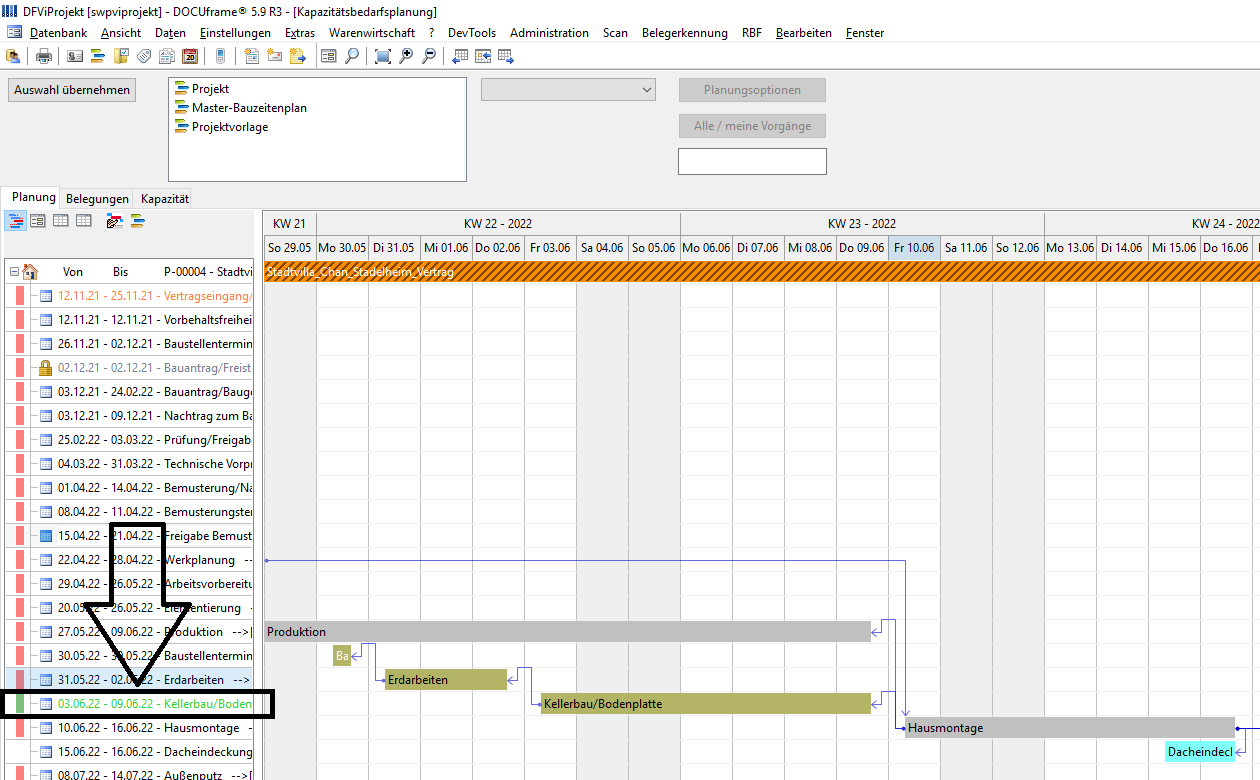This screenshot has width=1260, height=780.
Task: Click the fit-to-window square toolbar icon
Action: (383, 56)
